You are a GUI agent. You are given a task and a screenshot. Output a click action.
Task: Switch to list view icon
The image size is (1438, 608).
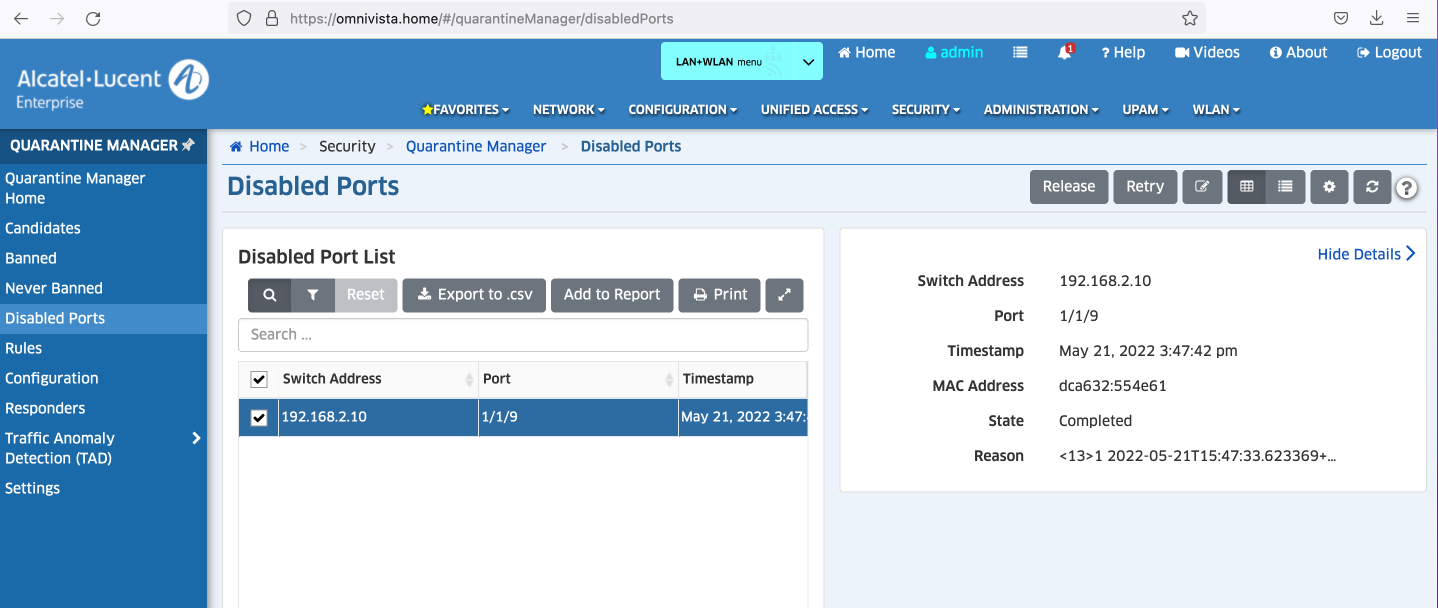pyautogui.click(x=1285, y=187)
